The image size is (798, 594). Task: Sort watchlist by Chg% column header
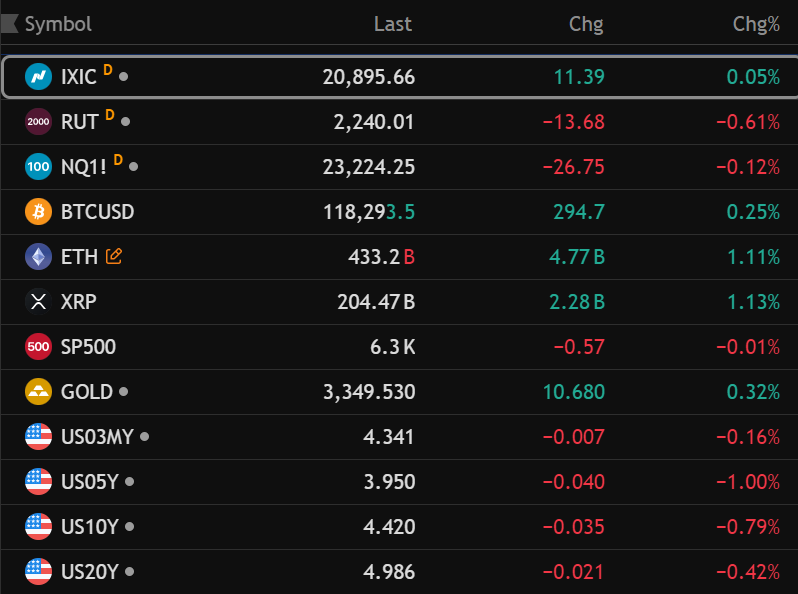pos(756,24)
